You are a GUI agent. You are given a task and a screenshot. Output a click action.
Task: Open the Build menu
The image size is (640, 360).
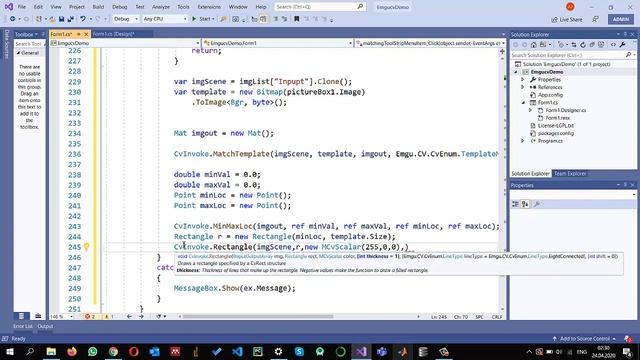98,7
